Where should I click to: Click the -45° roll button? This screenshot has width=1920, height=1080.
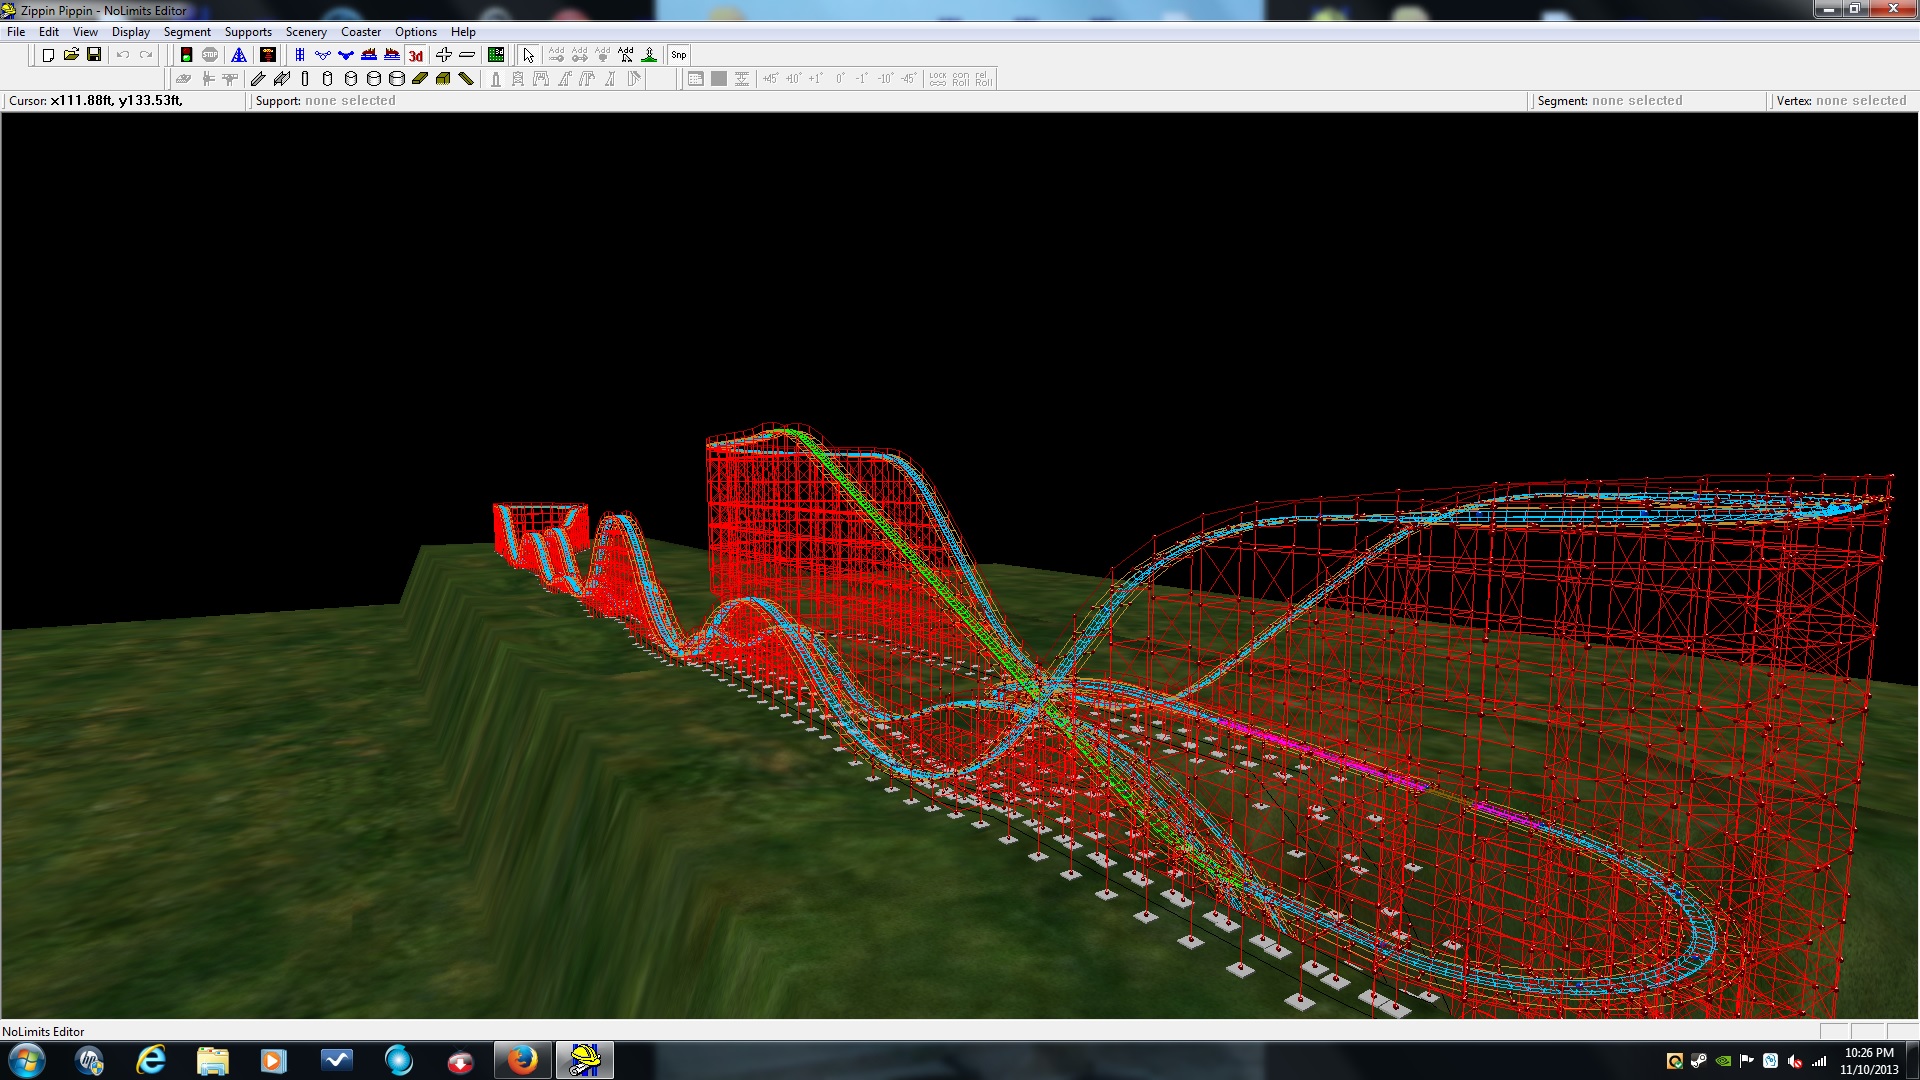click(908, 78)
